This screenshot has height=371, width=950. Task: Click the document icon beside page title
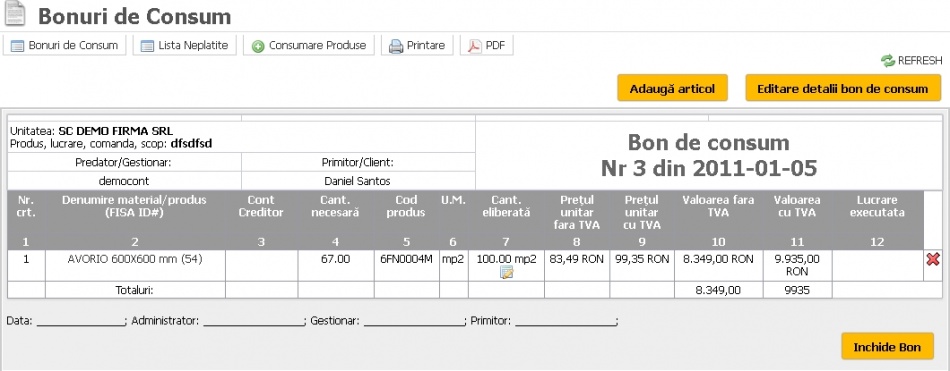pos(15,13)
